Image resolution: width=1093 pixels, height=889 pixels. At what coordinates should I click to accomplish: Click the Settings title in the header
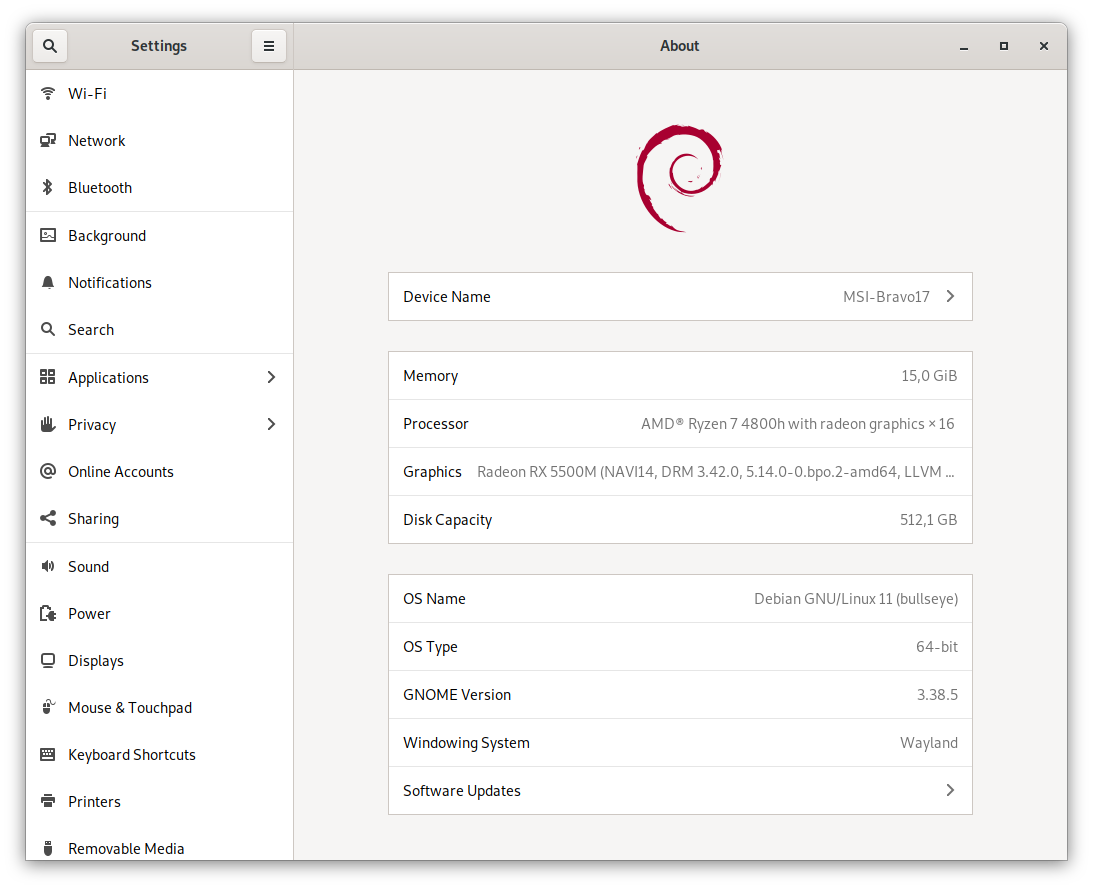159,46
